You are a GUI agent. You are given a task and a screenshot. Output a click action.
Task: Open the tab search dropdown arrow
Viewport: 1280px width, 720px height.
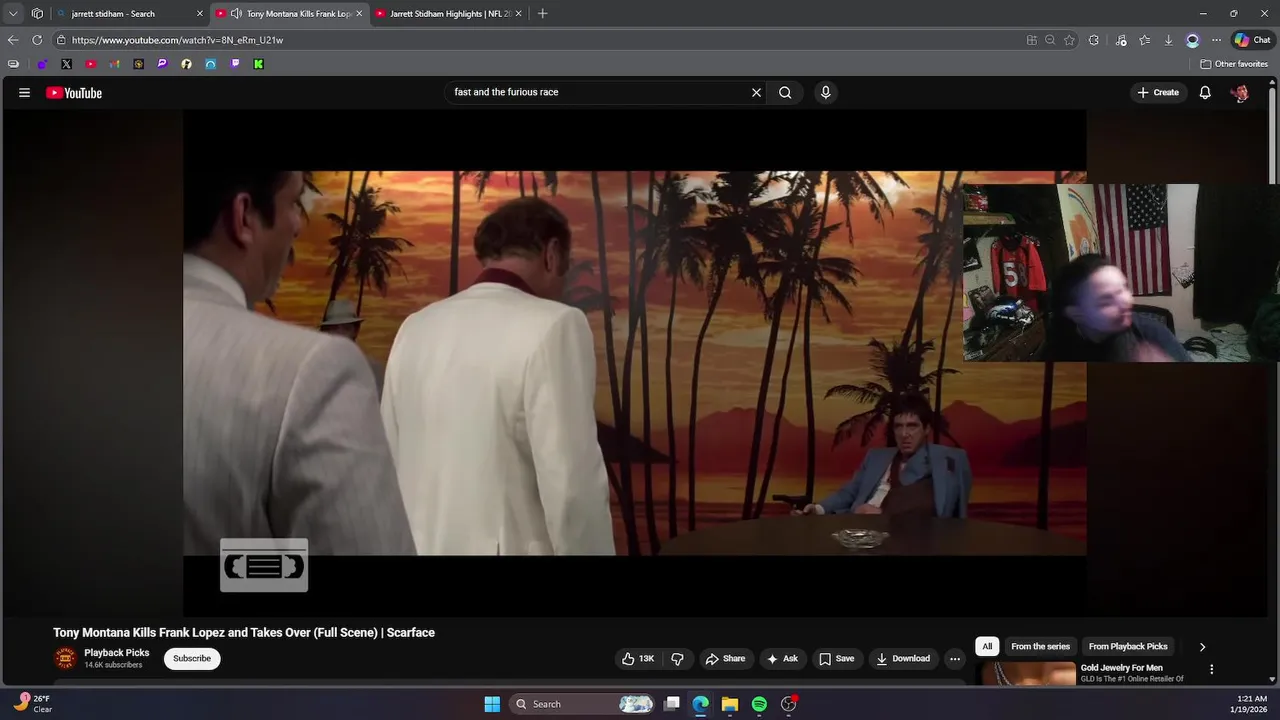[13, 14]
